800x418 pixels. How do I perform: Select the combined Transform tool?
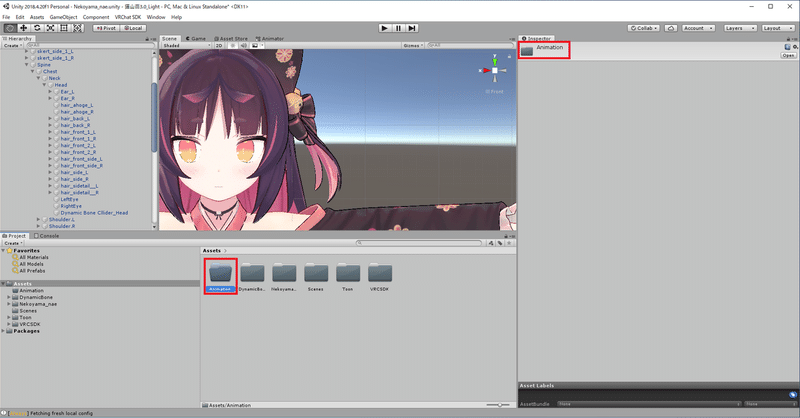click(x=78, y=28)
